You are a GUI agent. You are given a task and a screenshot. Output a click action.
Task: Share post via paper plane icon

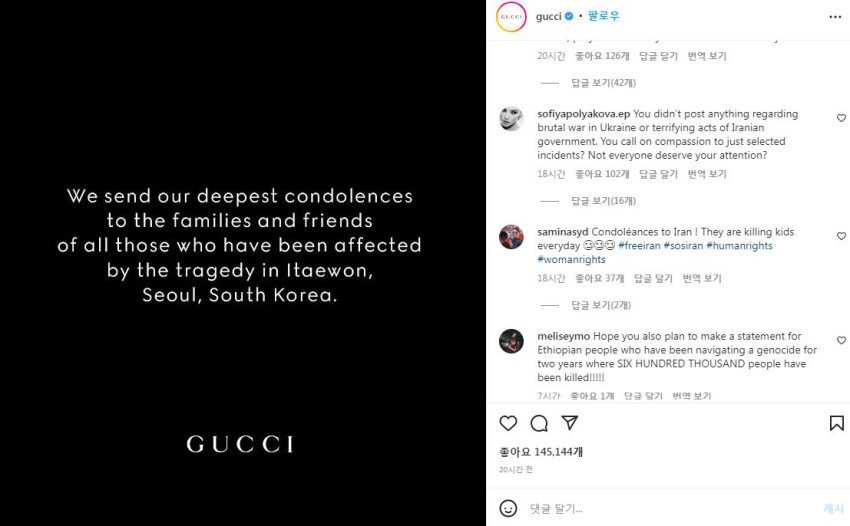point(569,423)
